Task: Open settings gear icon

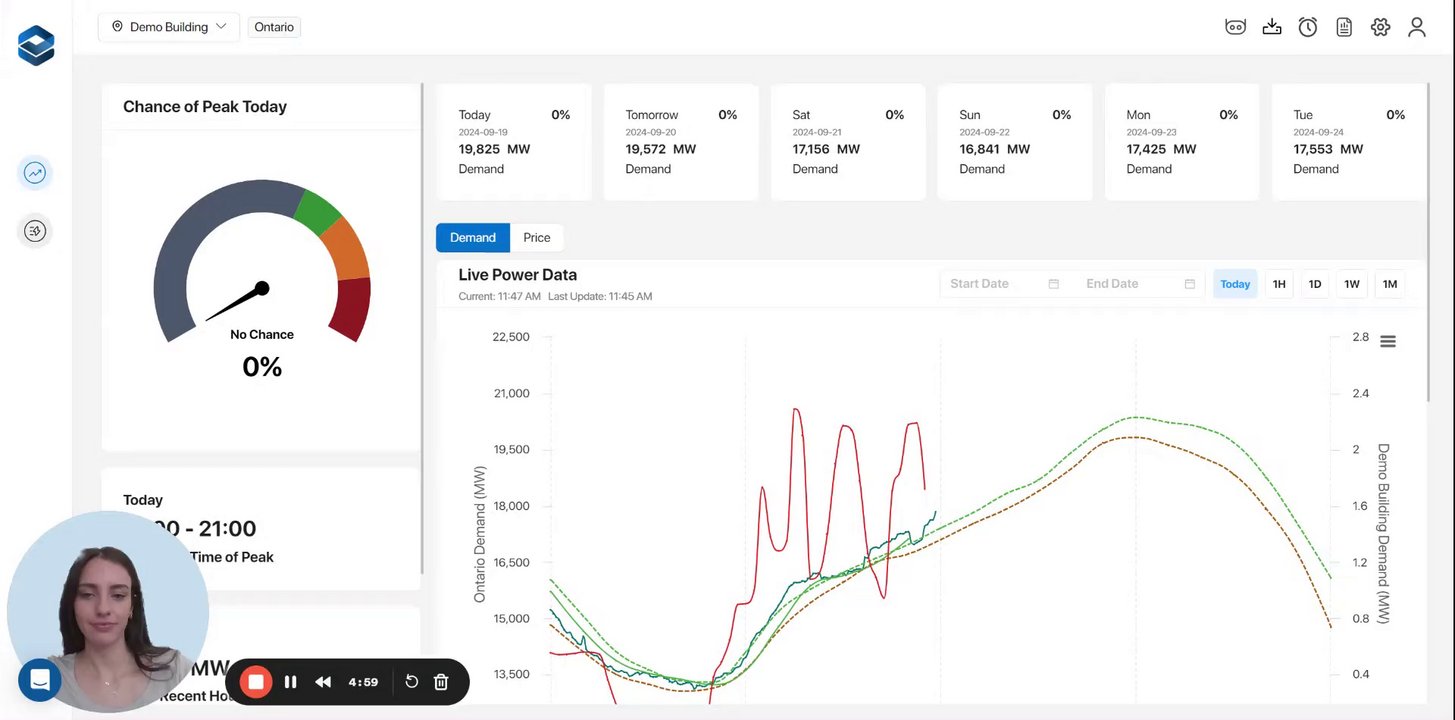Action: pos(1381,27)
